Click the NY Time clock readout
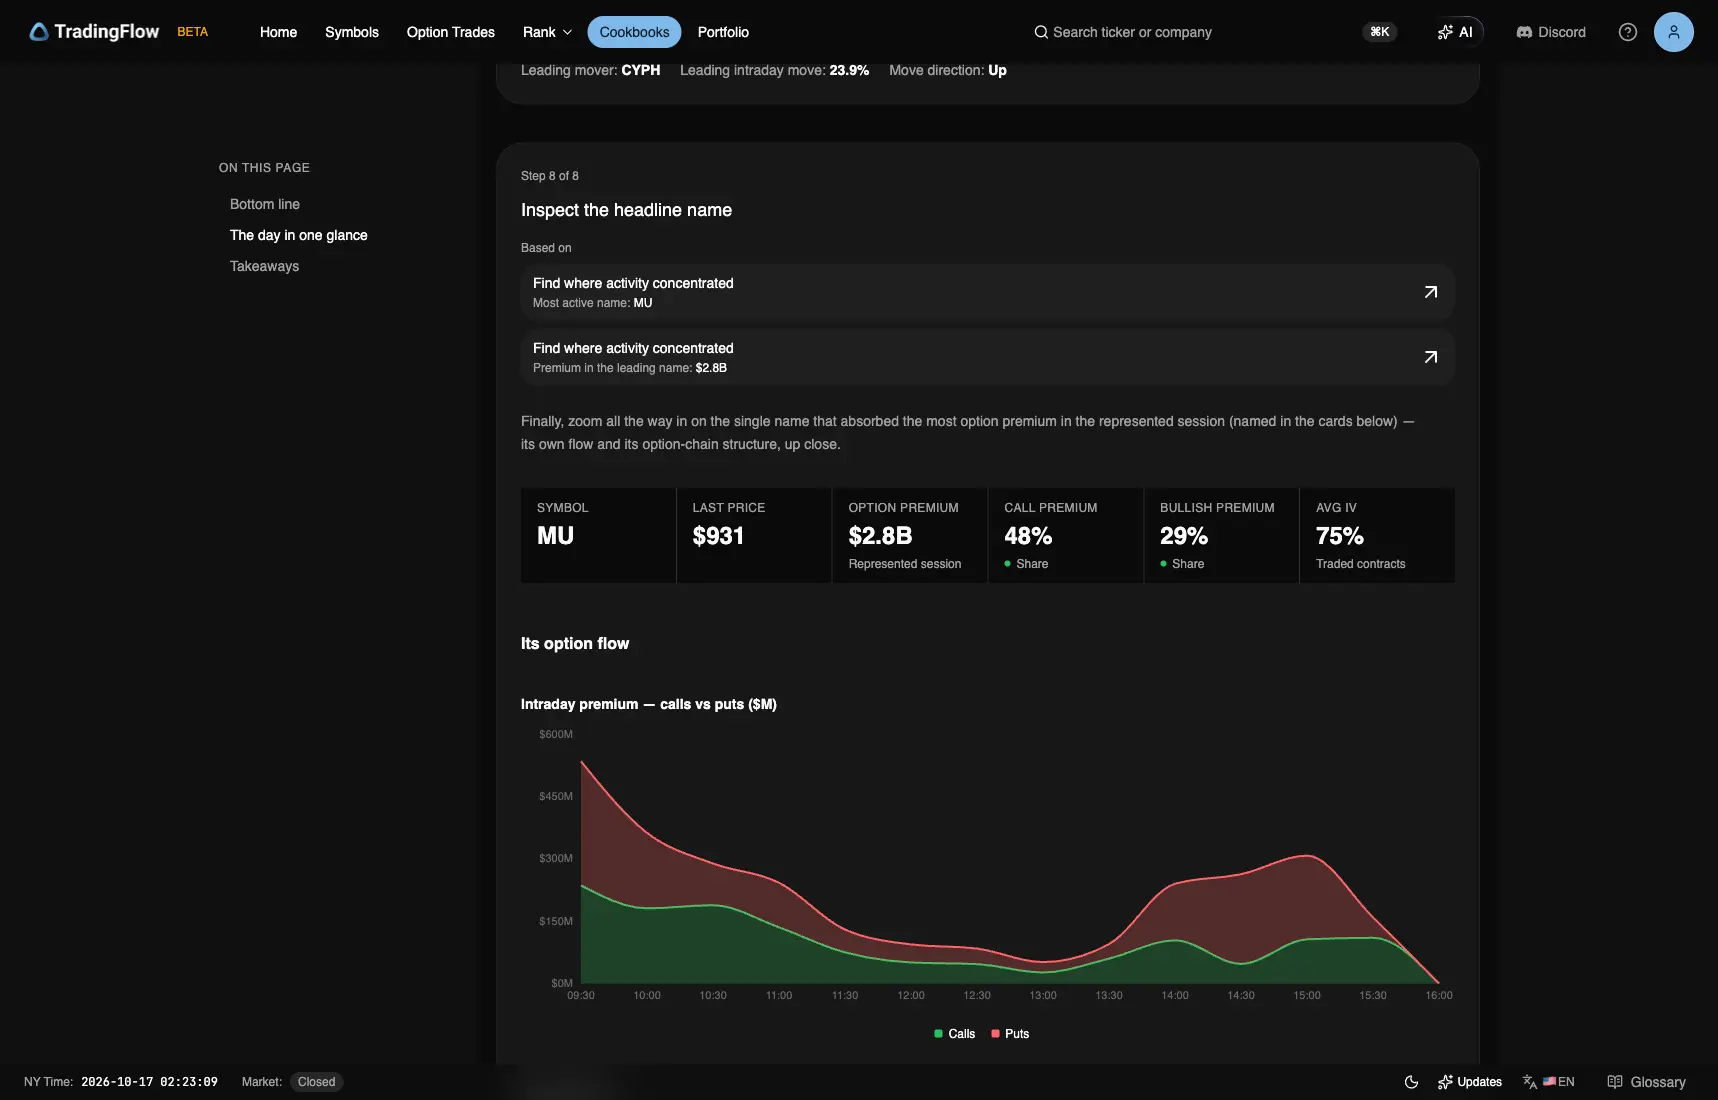This screenshot has width=1718, height=1100. (x=121, y=1082)
